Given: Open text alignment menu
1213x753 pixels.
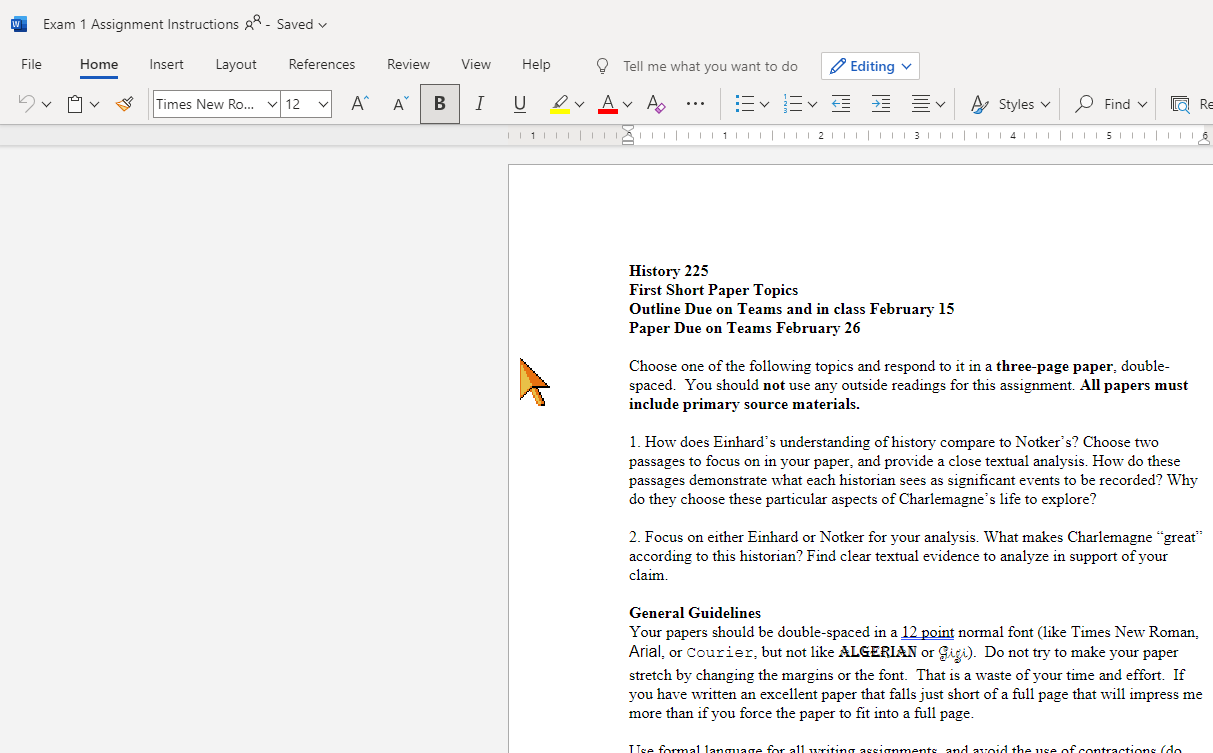Looking at the screenshot, I should point(928,104).
